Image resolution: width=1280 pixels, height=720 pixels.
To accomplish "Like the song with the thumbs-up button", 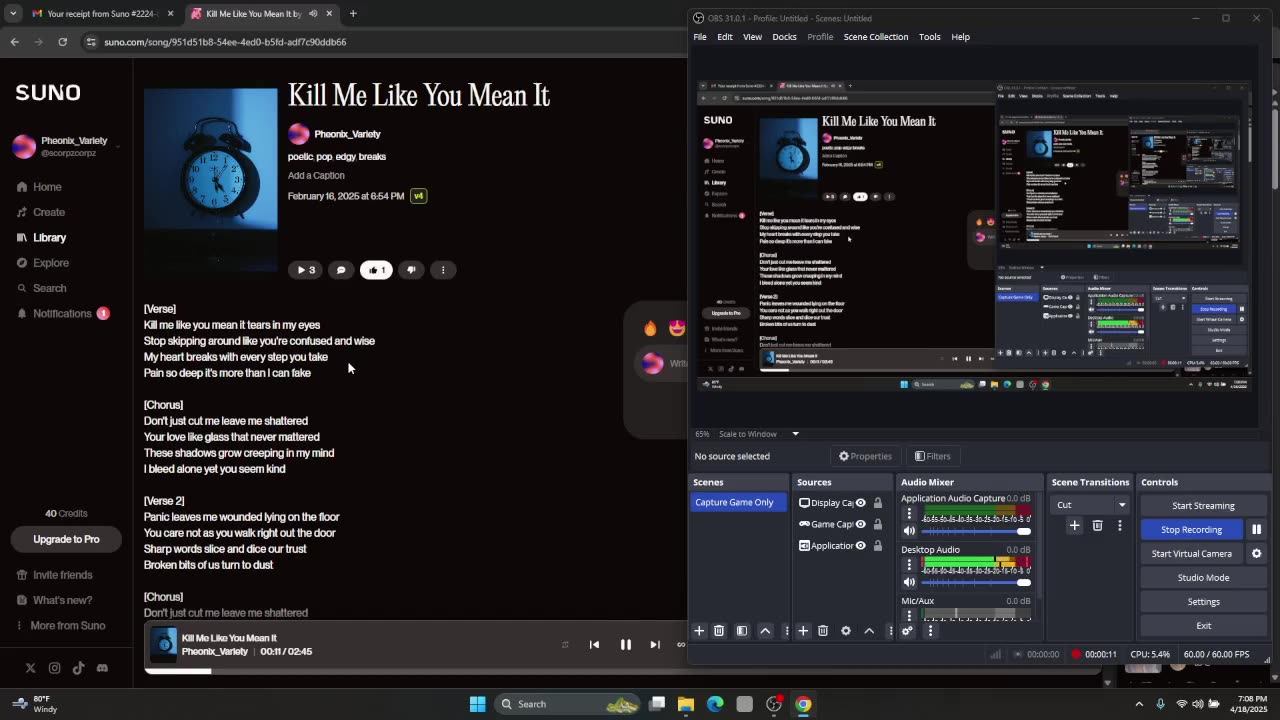I will (376, 270).
